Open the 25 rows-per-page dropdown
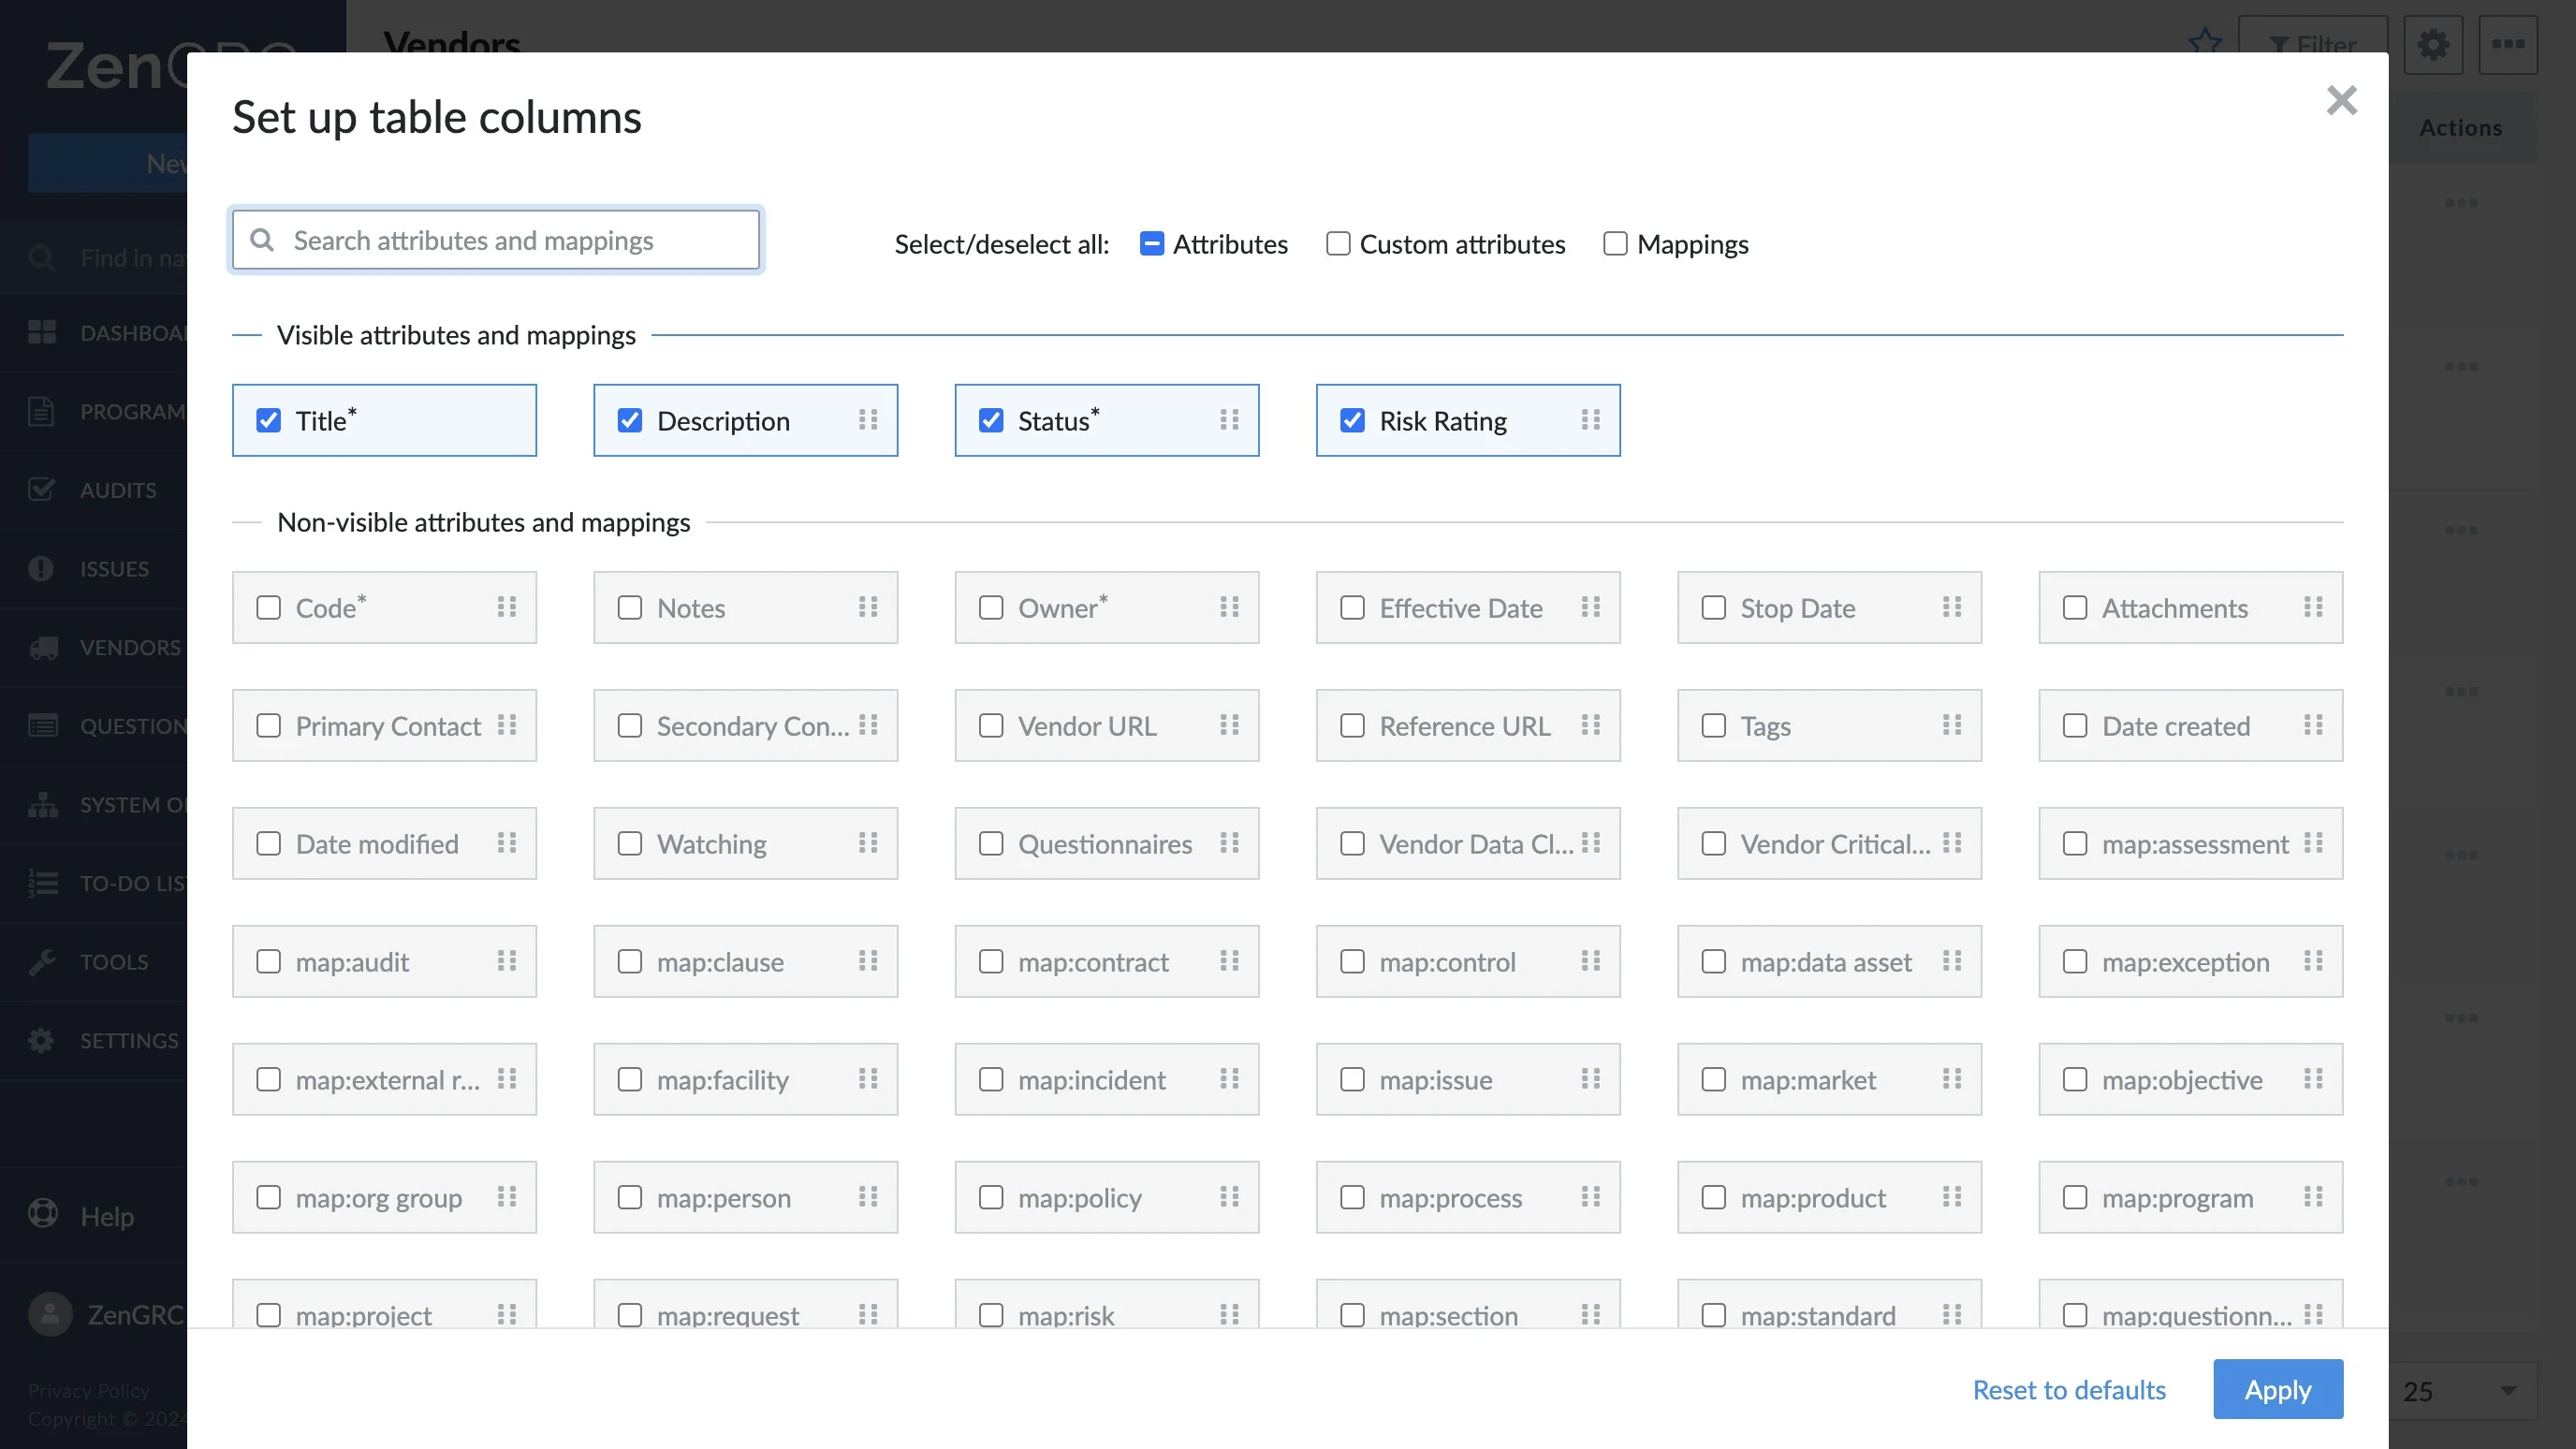Viewport: 2576px width, 1449px height. click(x=2463, y=1390)
